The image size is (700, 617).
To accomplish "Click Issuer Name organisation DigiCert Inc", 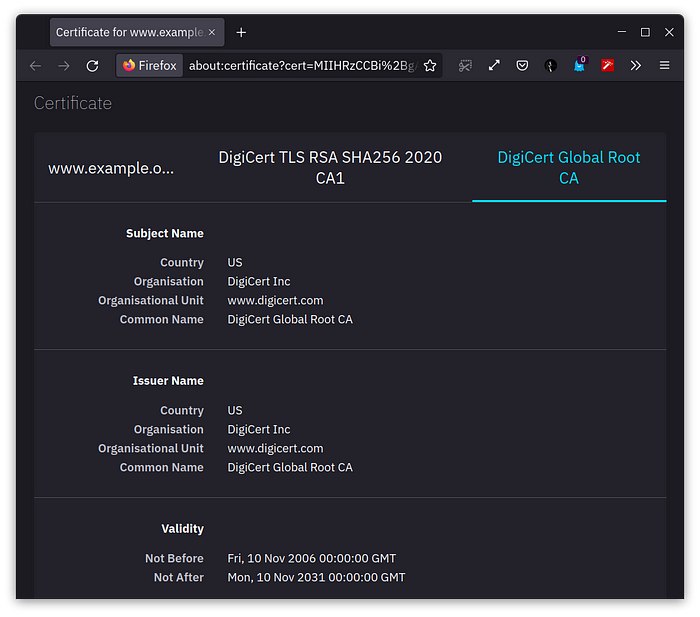I will 259,429.
